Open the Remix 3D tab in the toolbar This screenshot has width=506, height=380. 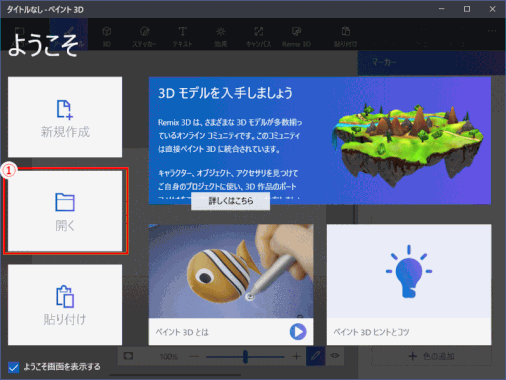(x=296, y=36)
